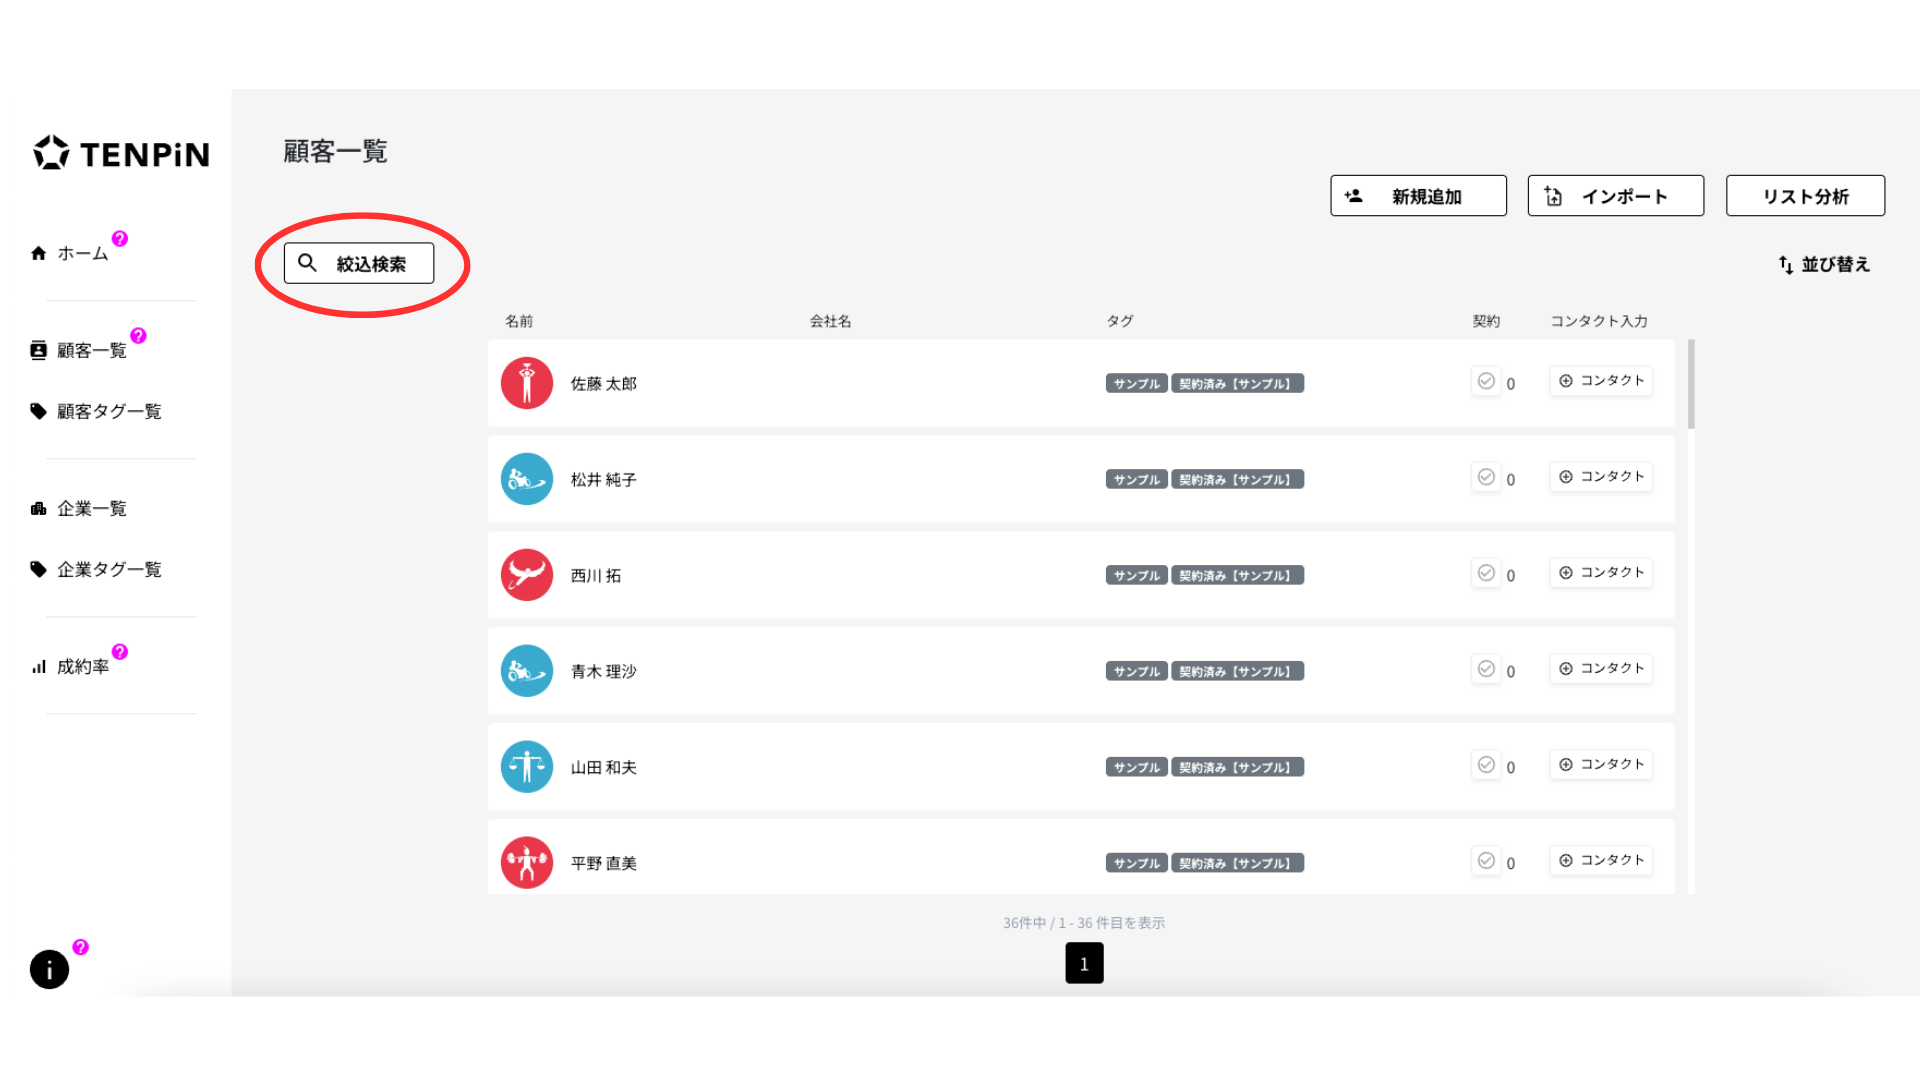The image size is (1920, 1080).
Task: Open the black info icon at bottom left
Action: click(49, 969)
